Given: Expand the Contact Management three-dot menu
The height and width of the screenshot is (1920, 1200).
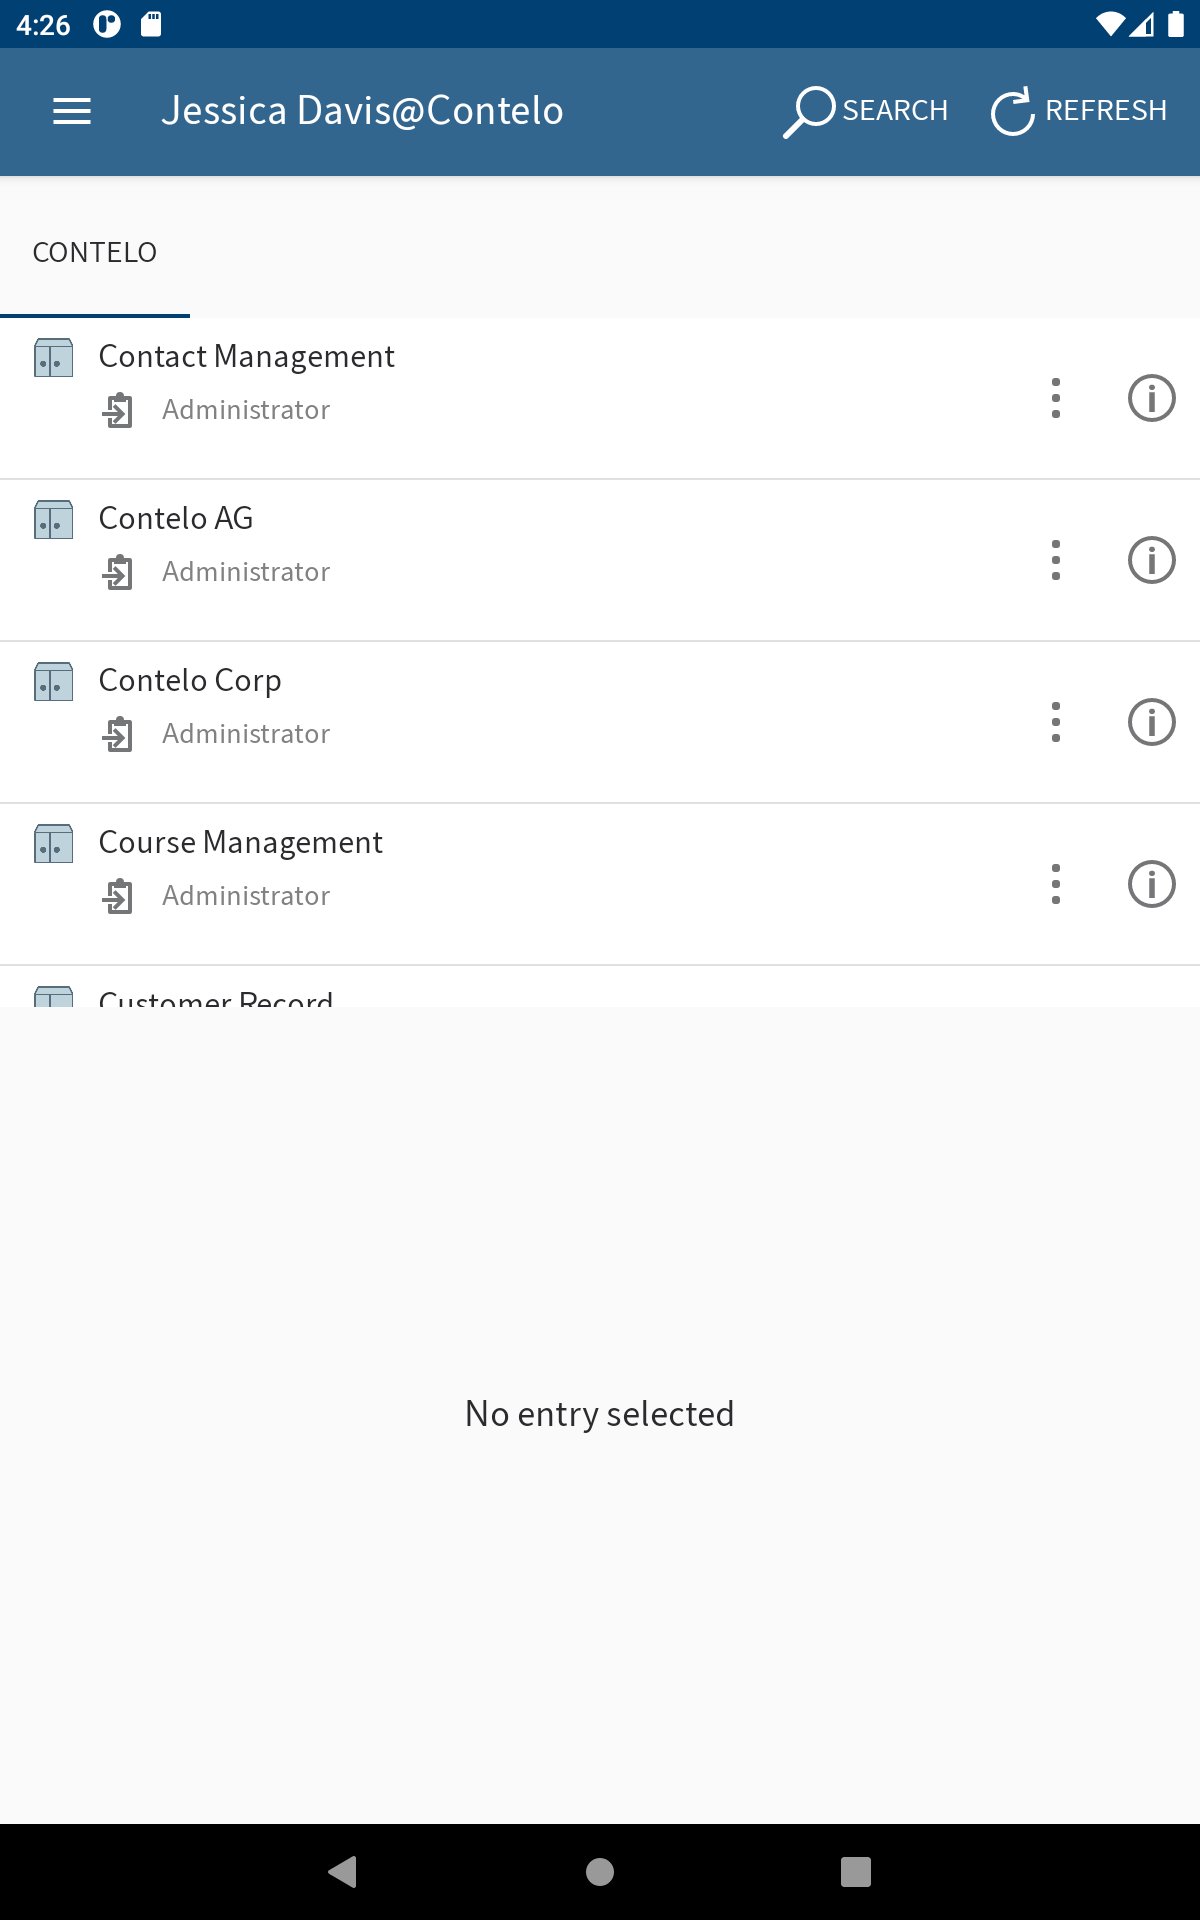Looking at the screenshot, I should tap(1056, 398).
